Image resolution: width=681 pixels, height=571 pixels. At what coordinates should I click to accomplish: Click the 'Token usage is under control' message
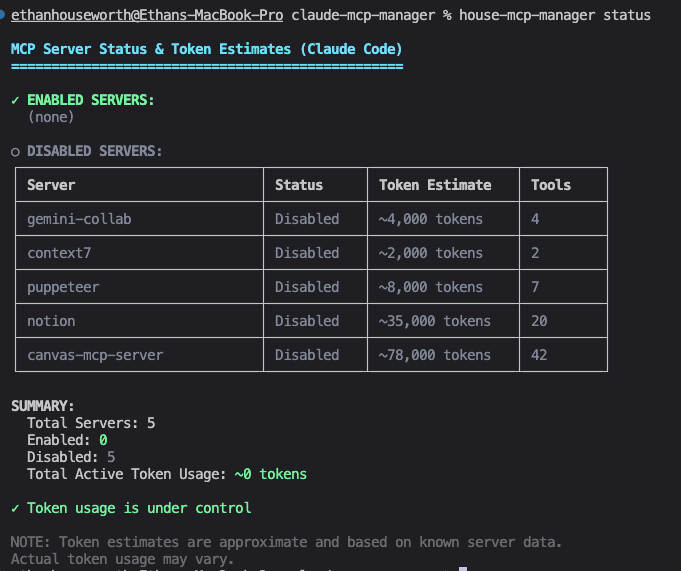[139, 508]
